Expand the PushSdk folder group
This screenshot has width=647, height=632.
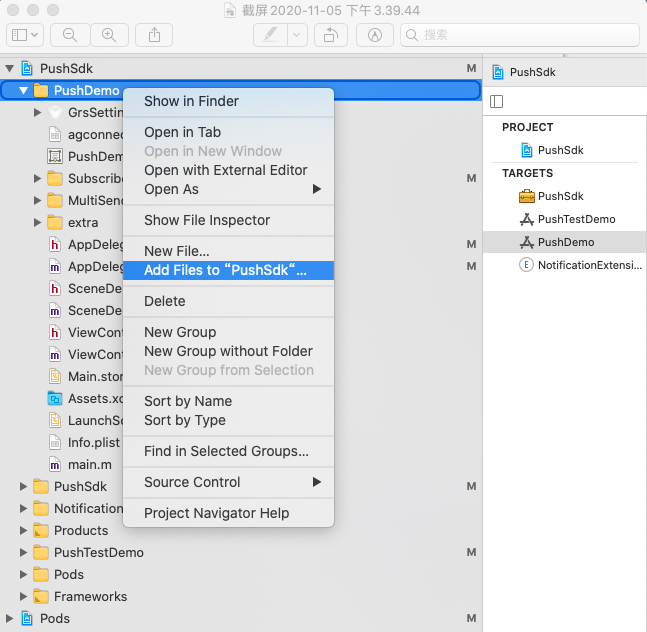[24, 486]
